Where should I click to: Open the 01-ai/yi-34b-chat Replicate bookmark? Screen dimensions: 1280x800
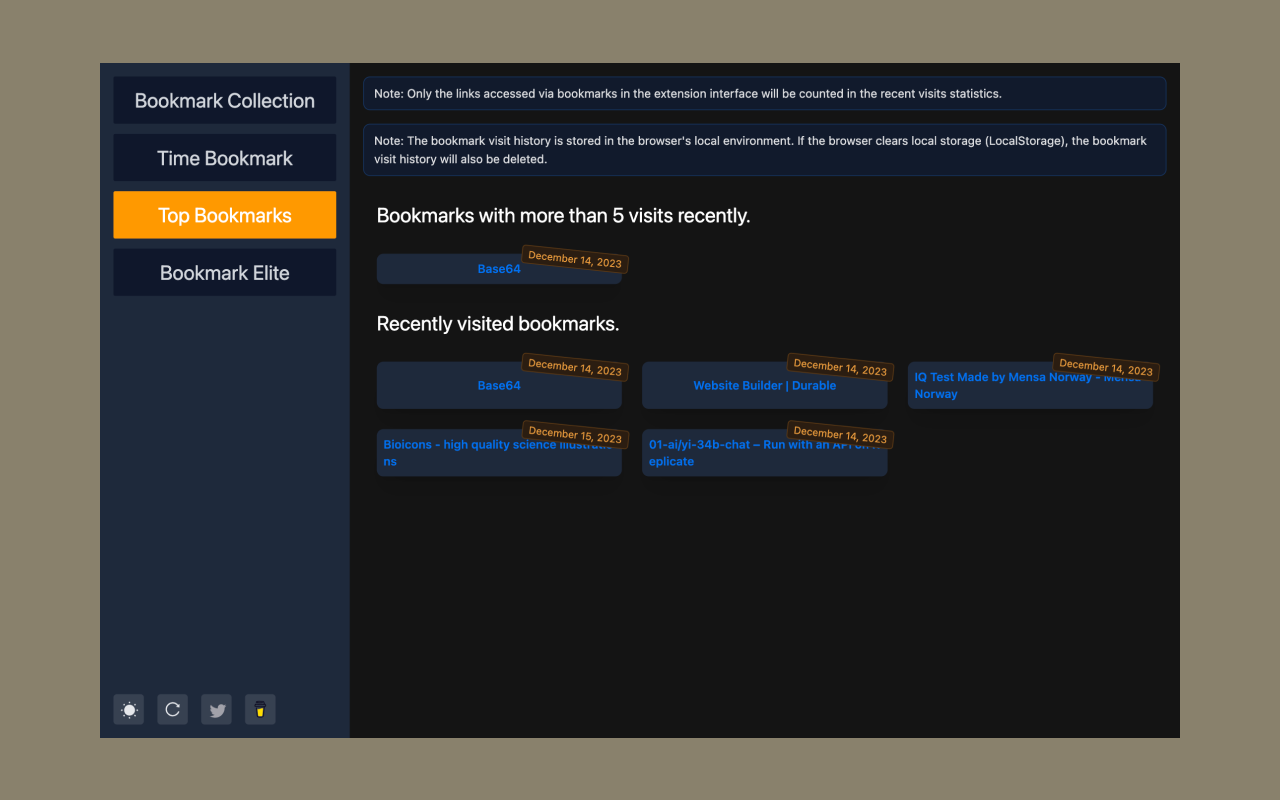[x=765, y=453]
